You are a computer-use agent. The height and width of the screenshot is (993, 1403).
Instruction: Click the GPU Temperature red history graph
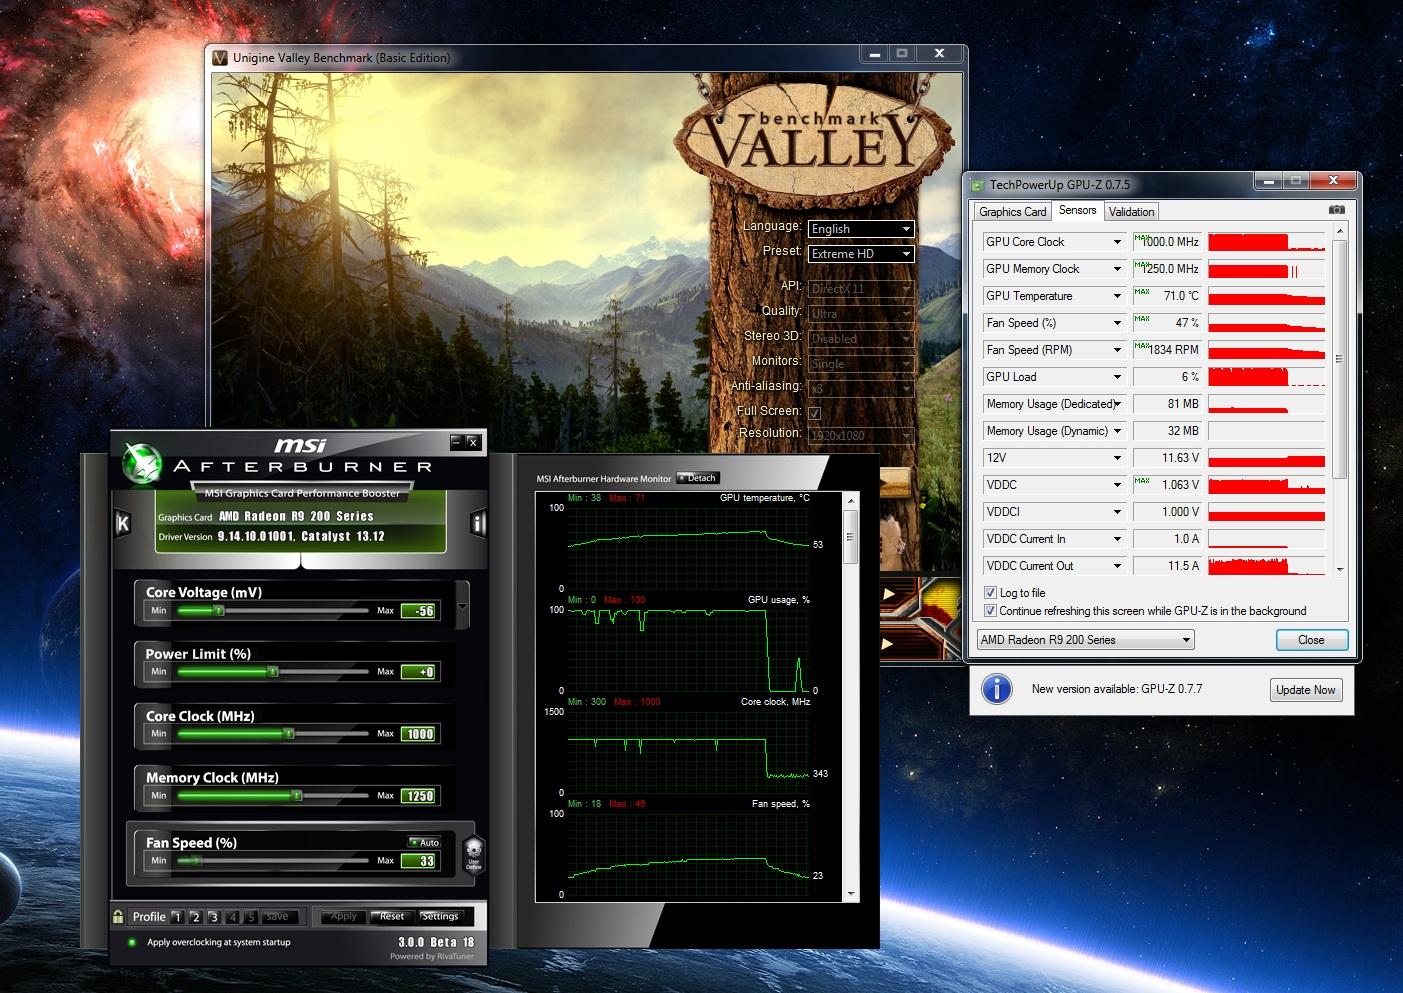coord(1266,296)
